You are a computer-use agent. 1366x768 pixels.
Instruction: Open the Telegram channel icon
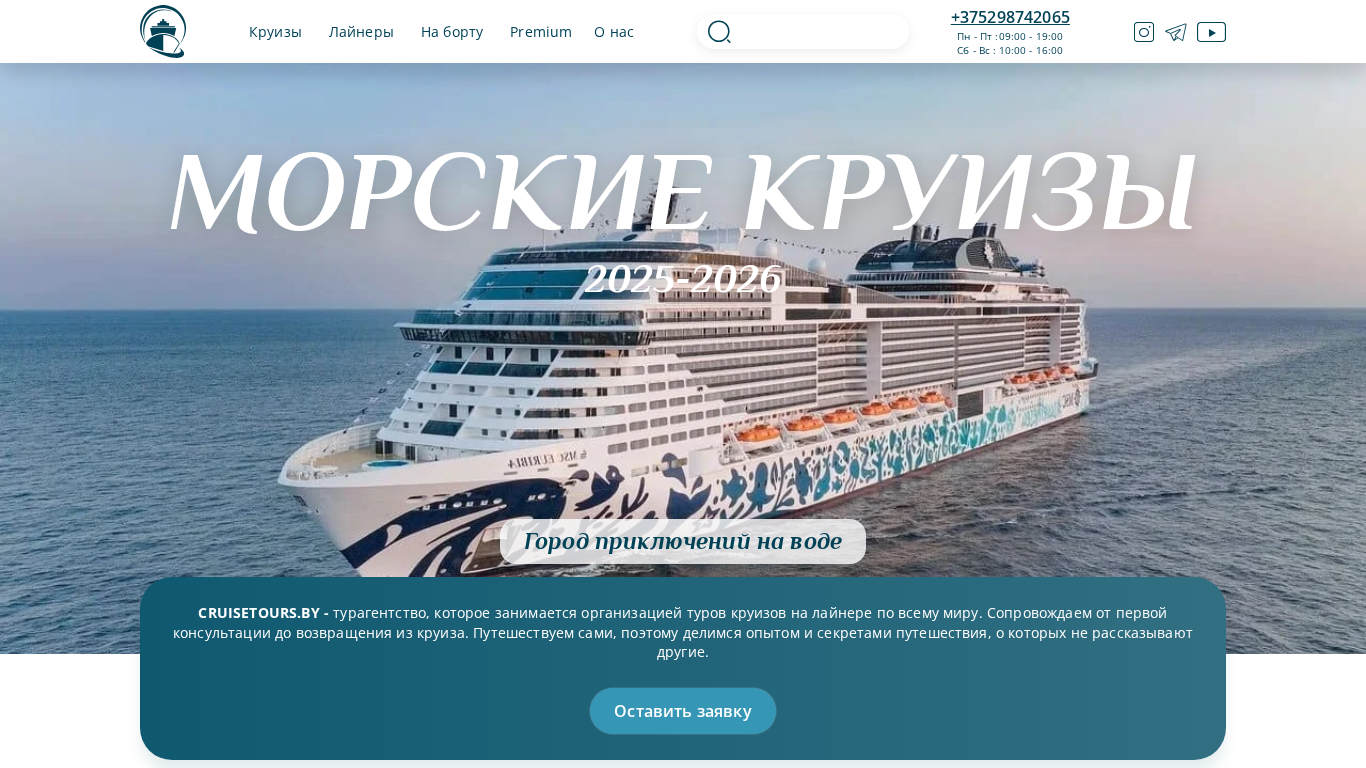(1176, 32)
